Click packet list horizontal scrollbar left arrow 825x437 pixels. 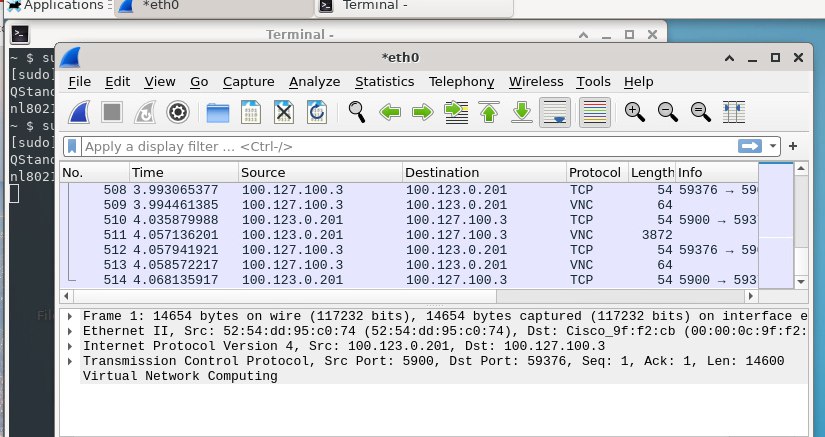(x=67, y=296)
